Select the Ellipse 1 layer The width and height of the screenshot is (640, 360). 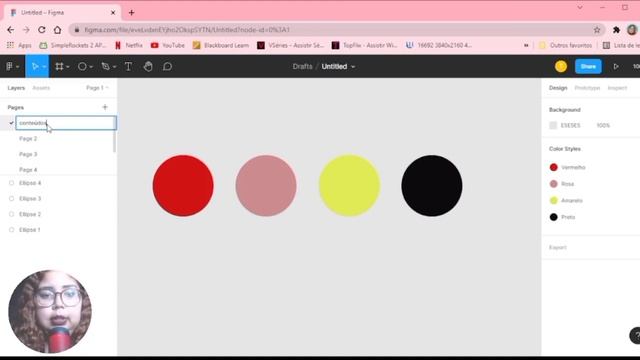(x=29, y=230)
